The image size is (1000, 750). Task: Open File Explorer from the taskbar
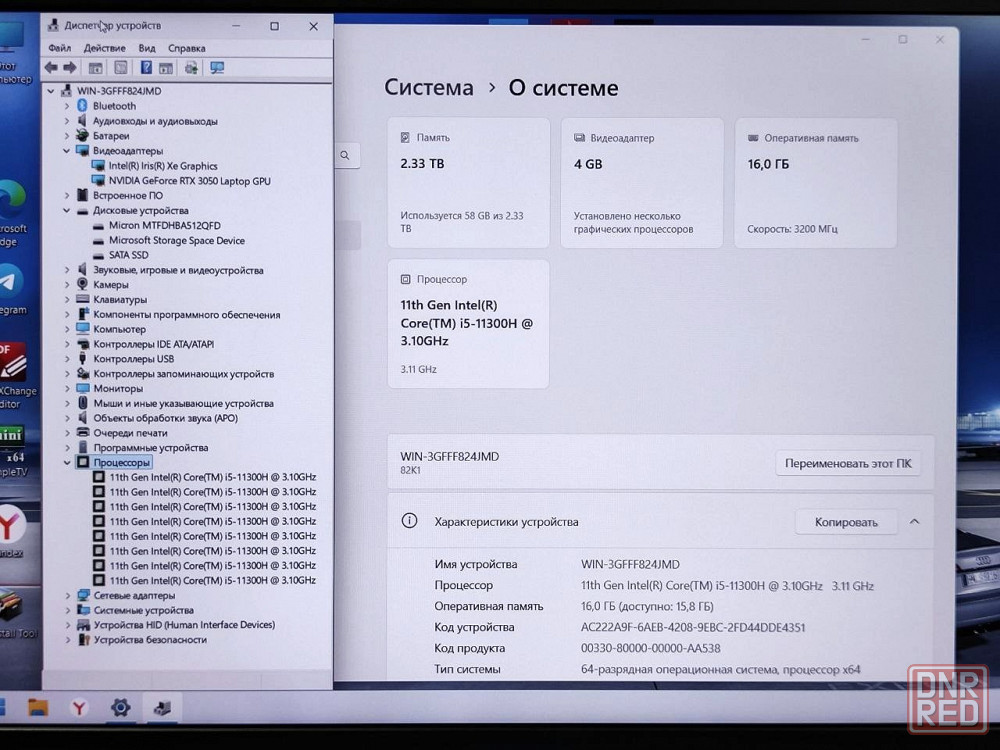coord(38,707)
